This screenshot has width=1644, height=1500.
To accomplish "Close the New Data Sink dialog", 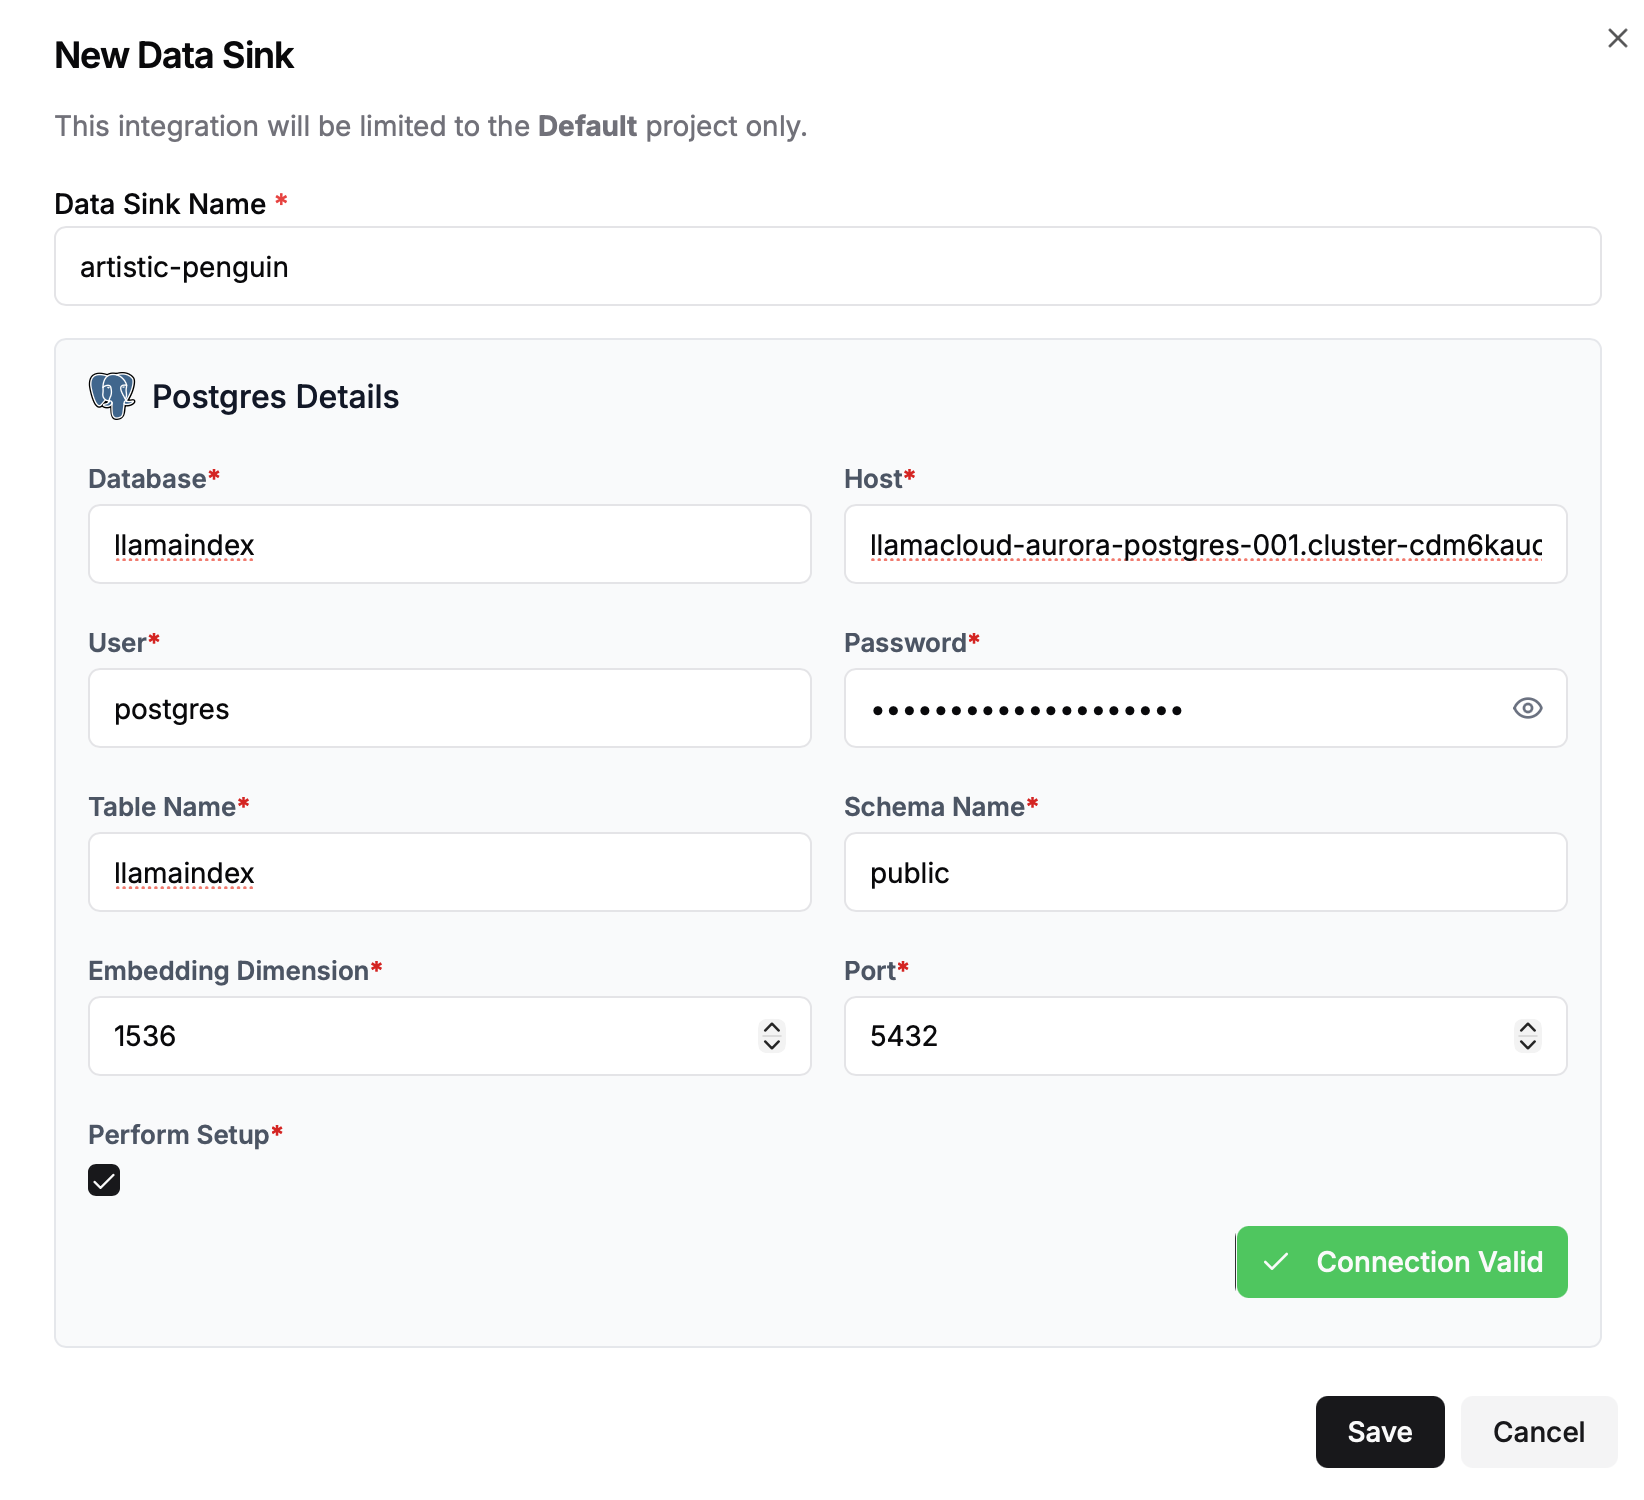I will (1617, 38).
